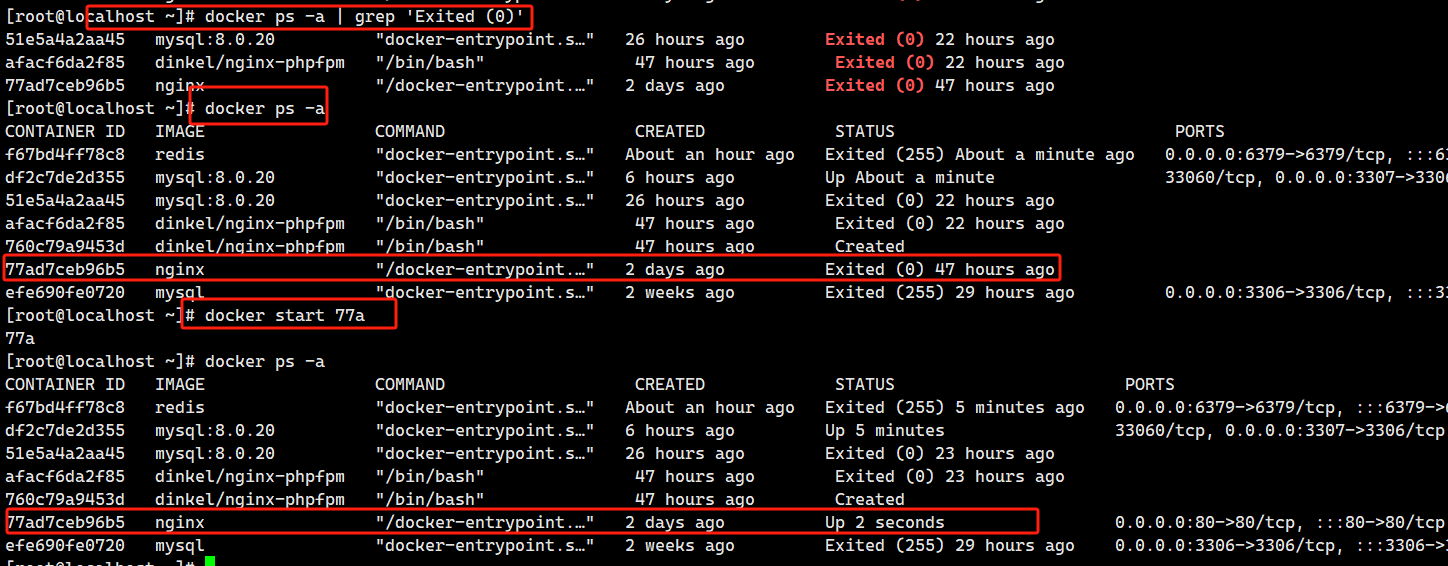Click "/docker-entrypoint.…" command in "Up 2 seconds" row
The height and width of the screenshot is (566, 1448).
click(x=485, y=523)
